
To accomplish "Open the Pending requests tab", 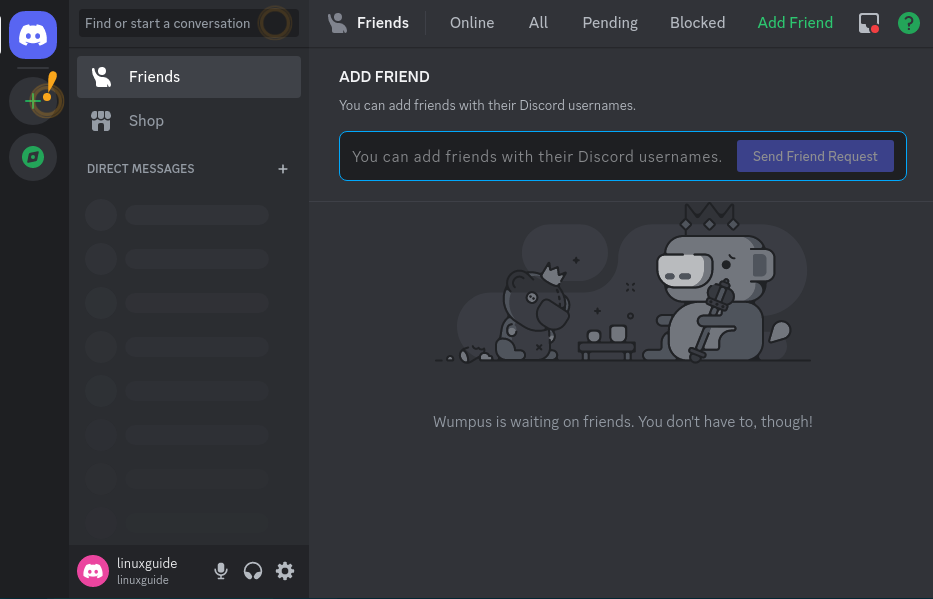I will (x=610, y=23).
